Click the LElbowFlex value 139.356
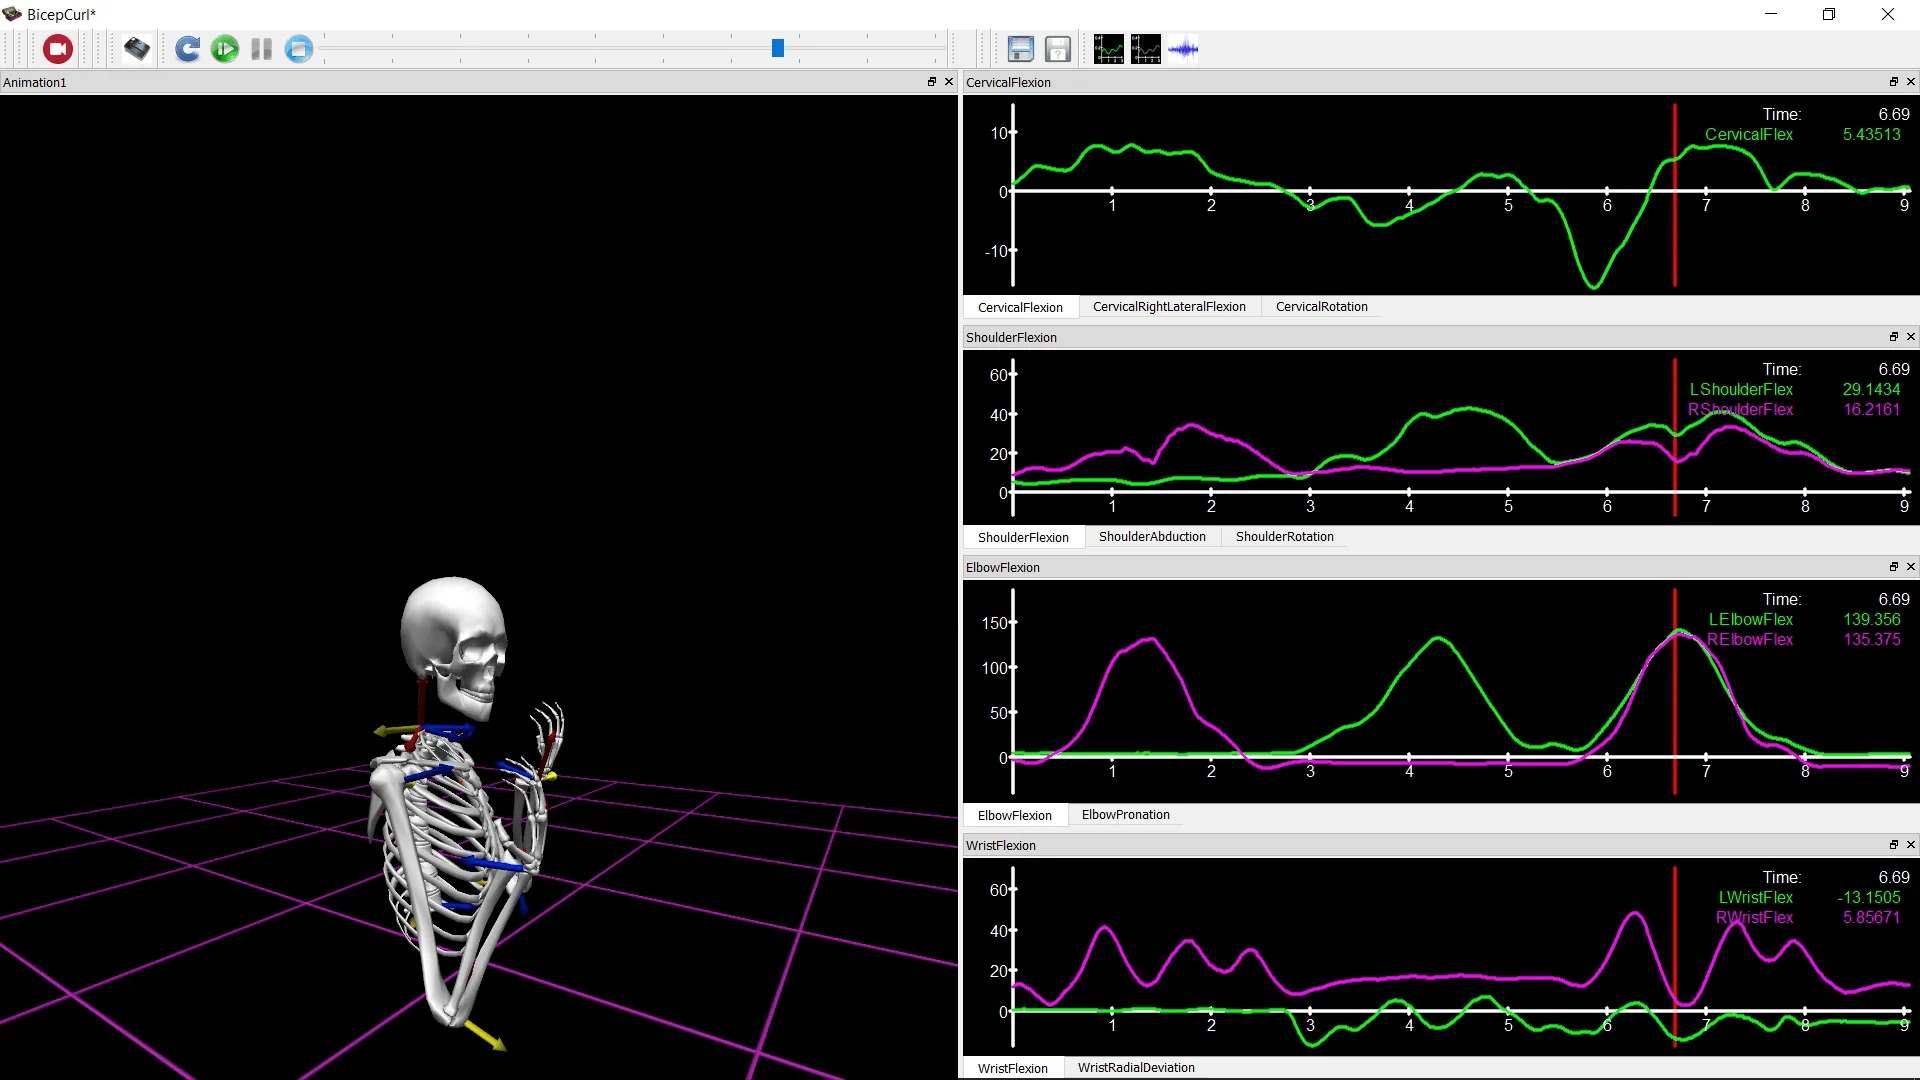This screenshot has height=1080, width=1920. tap(1871, 619)
